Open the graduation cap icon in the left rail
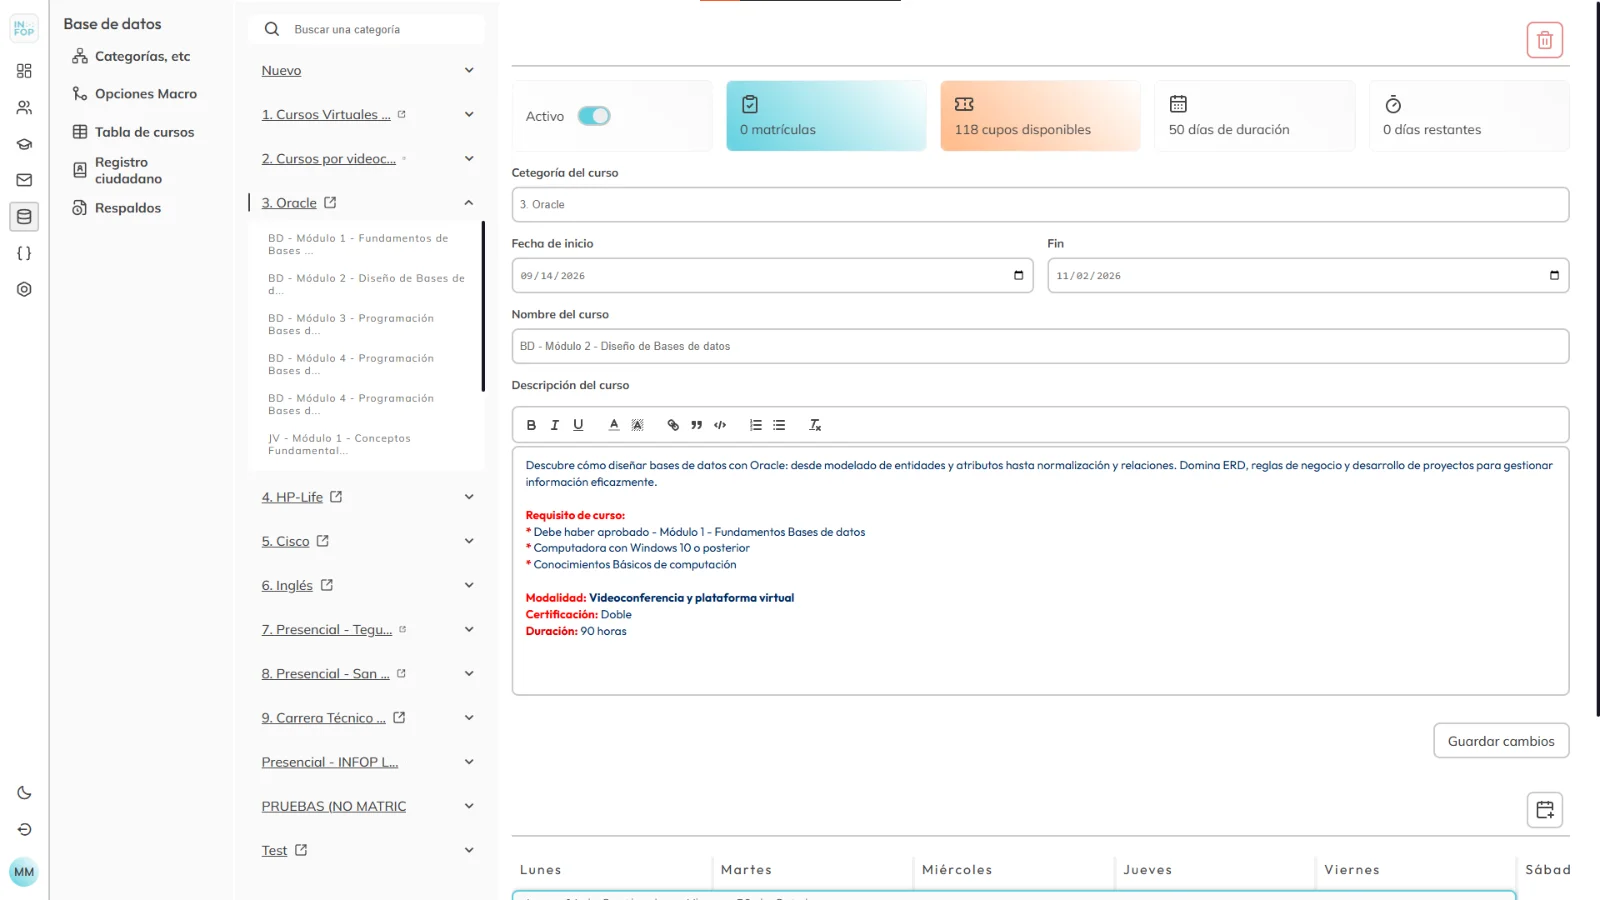1600x900 pixels. pos(24,144)
